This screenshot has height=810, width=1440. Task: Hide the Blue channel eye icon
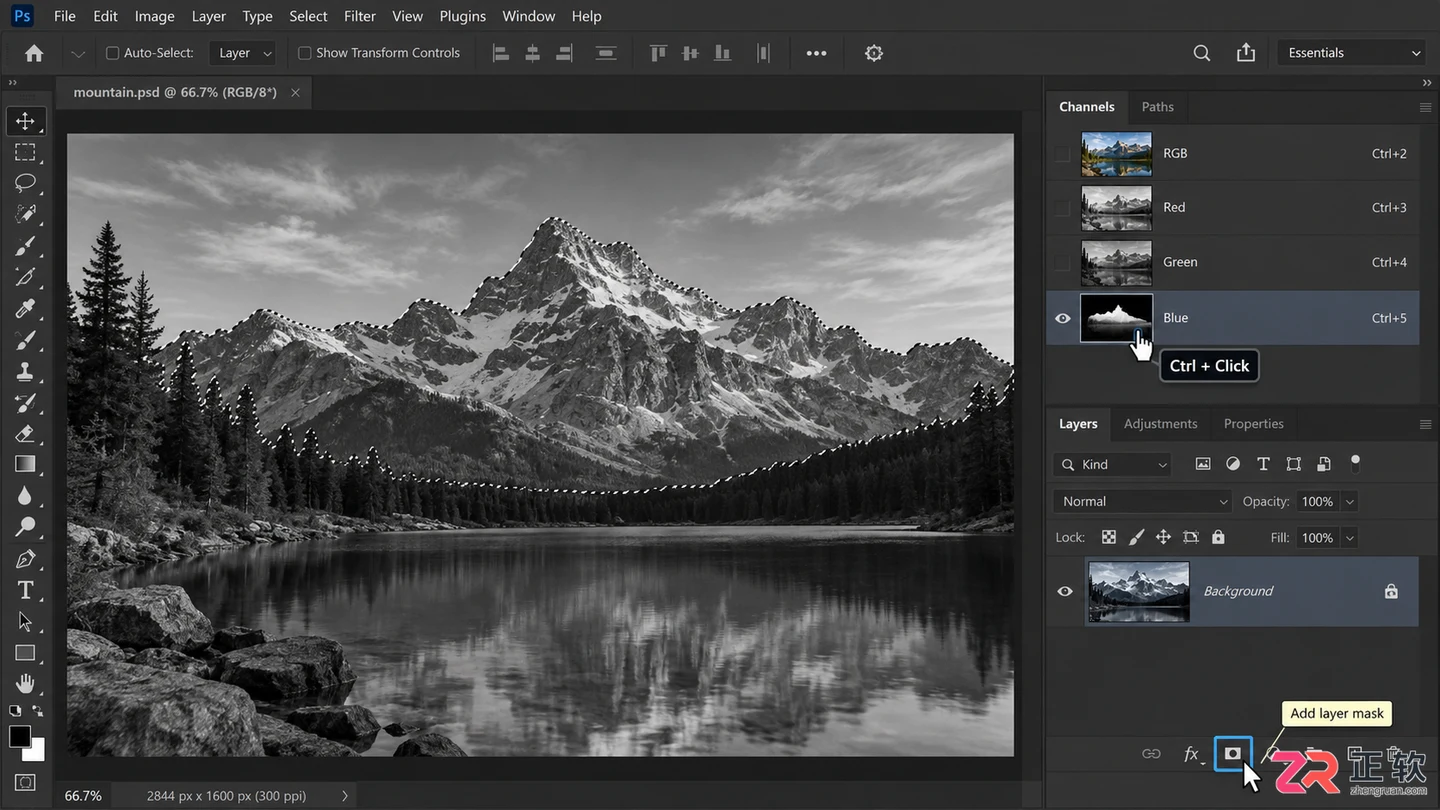pos(1063,318)
